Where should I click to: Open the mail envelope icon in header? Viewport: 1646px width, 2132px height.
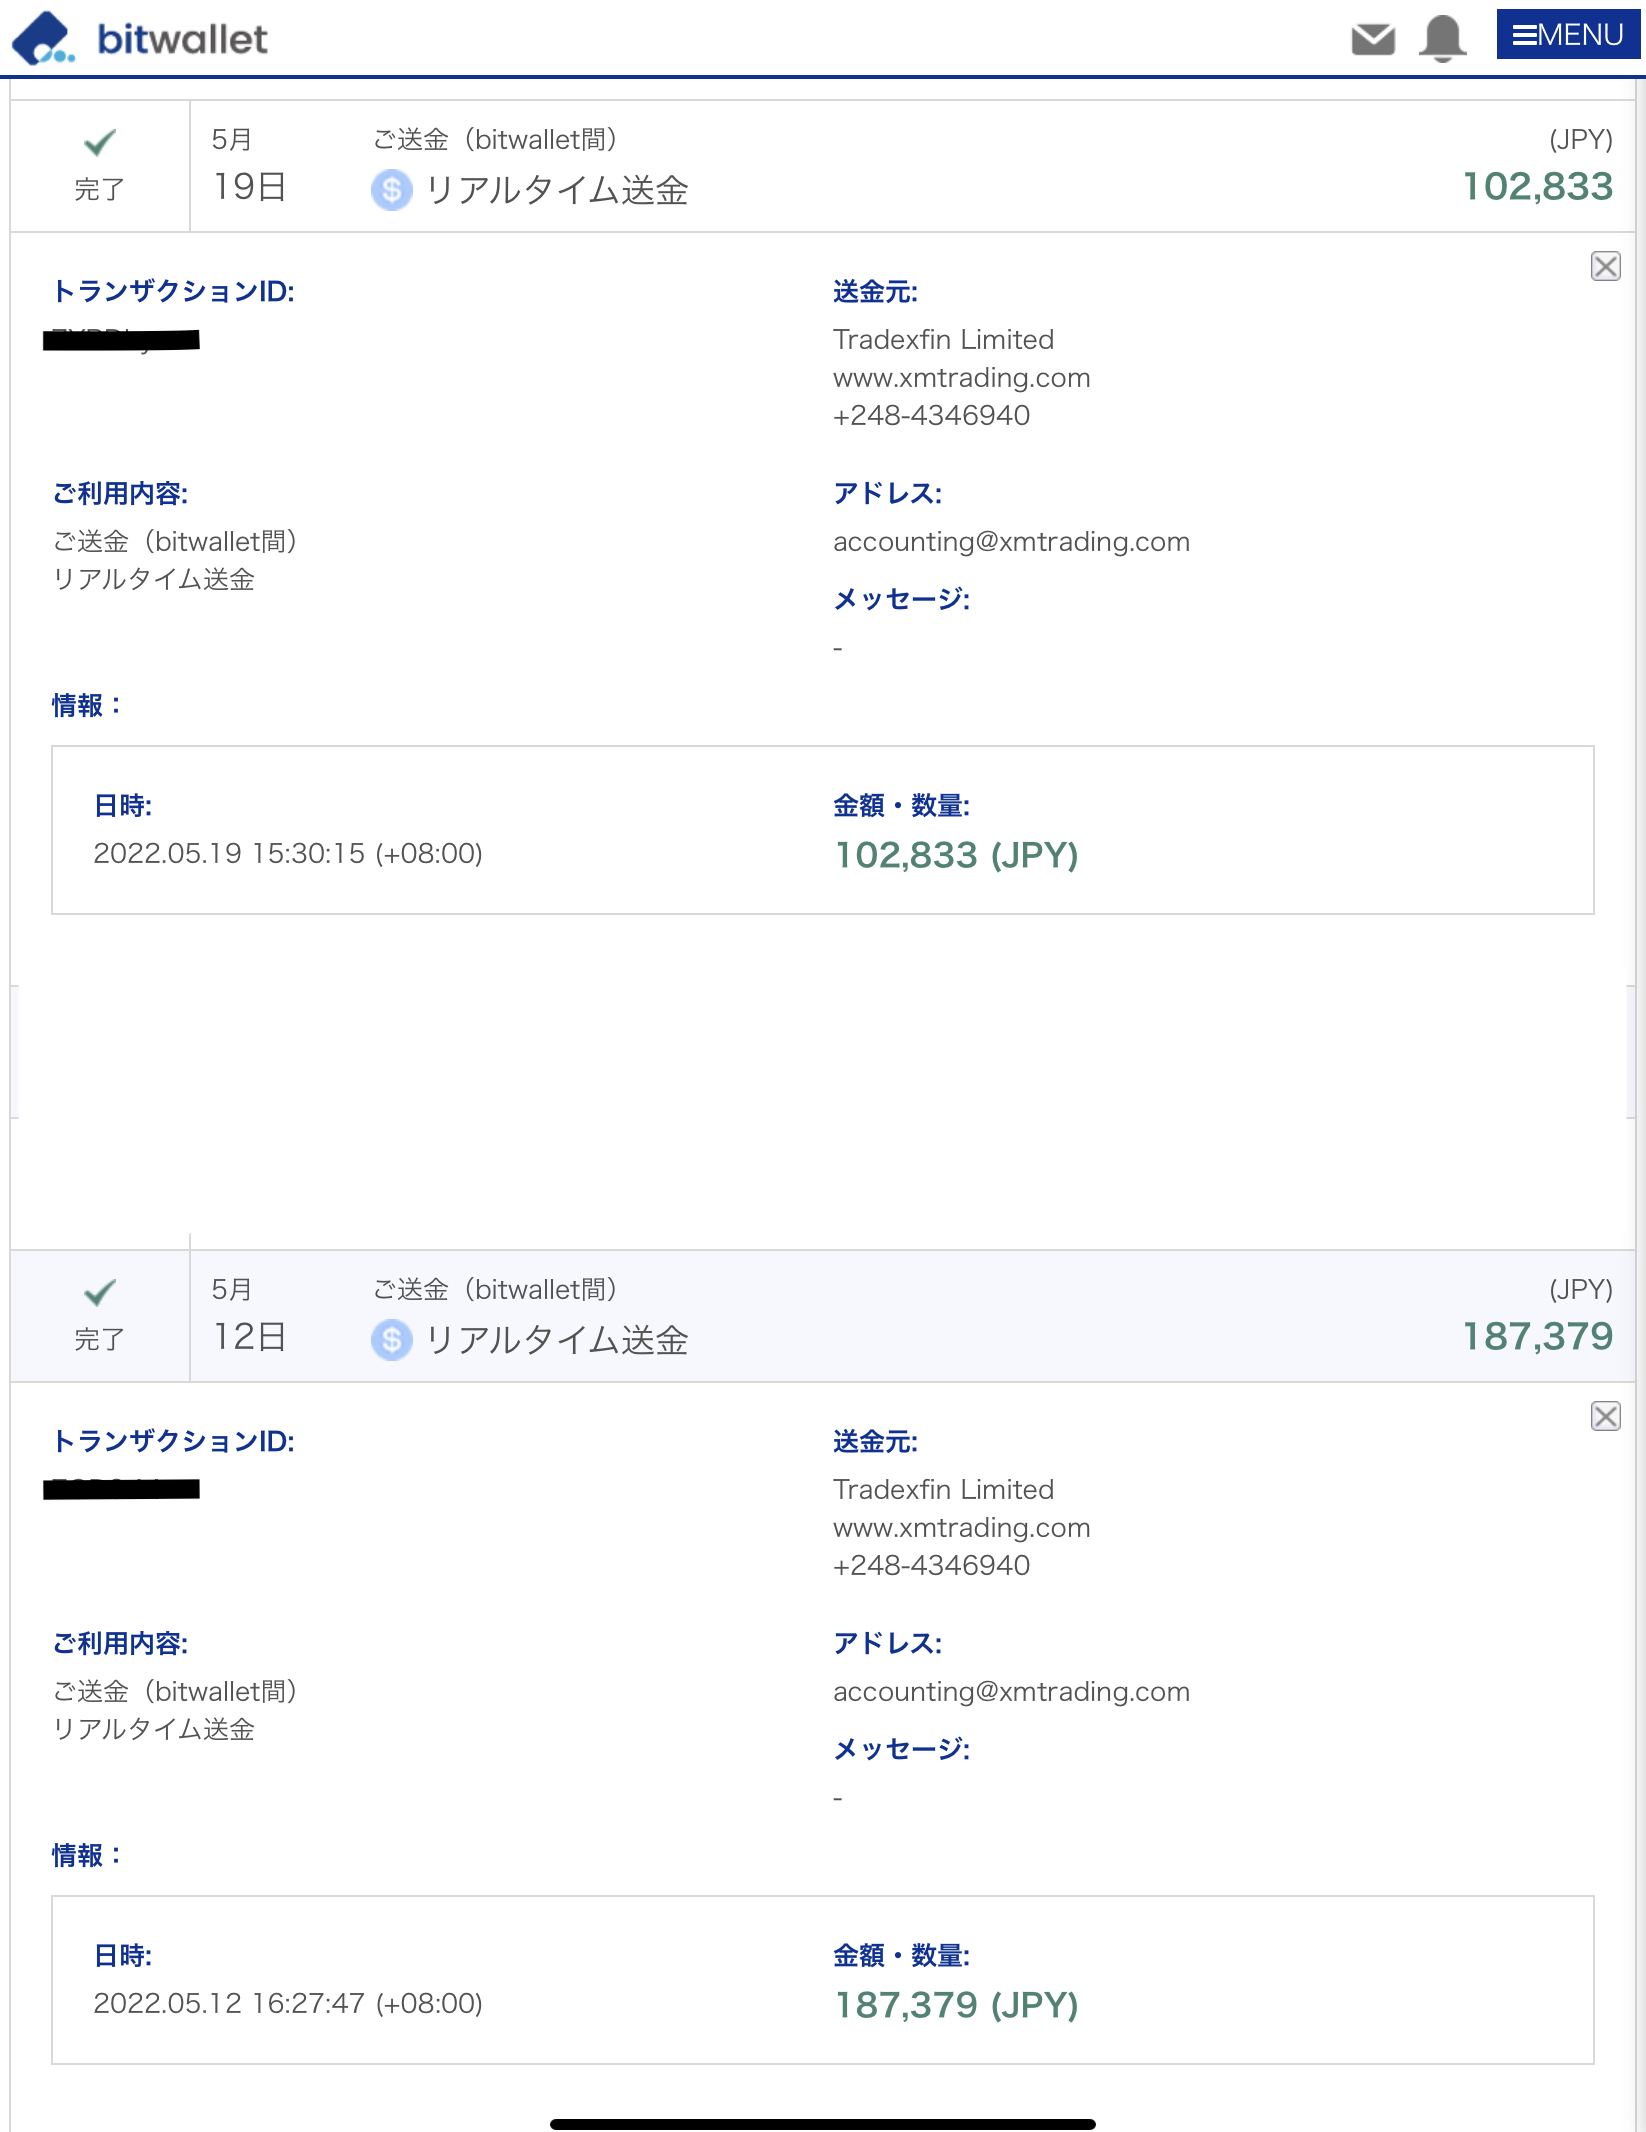(x=1373, y=39)
